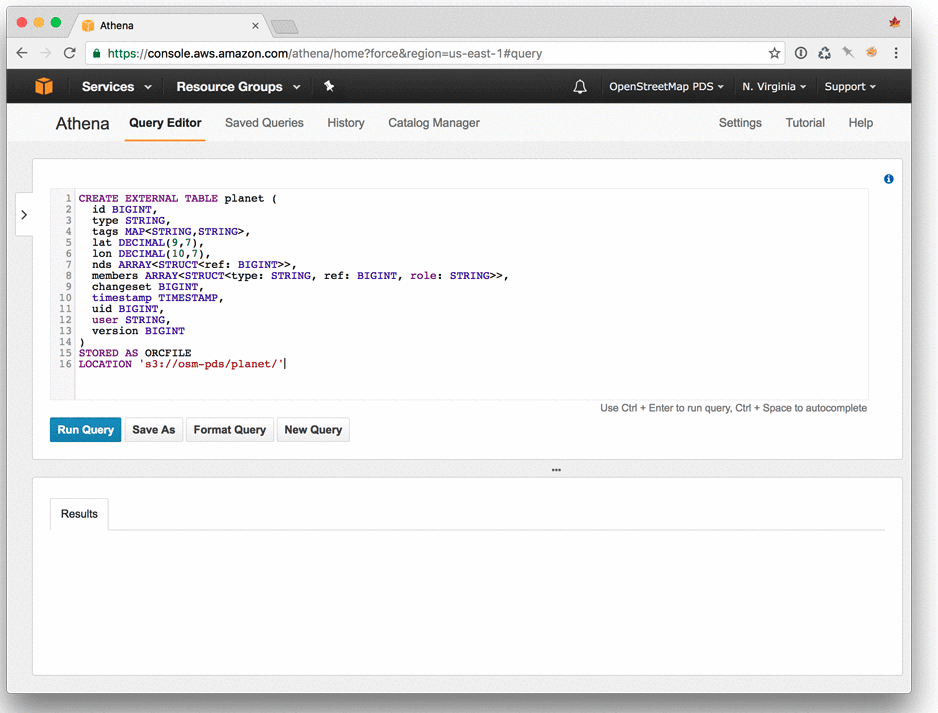Reload the page with refresh icon
Viewport: 938px width, 713px height.
[69, 53]
